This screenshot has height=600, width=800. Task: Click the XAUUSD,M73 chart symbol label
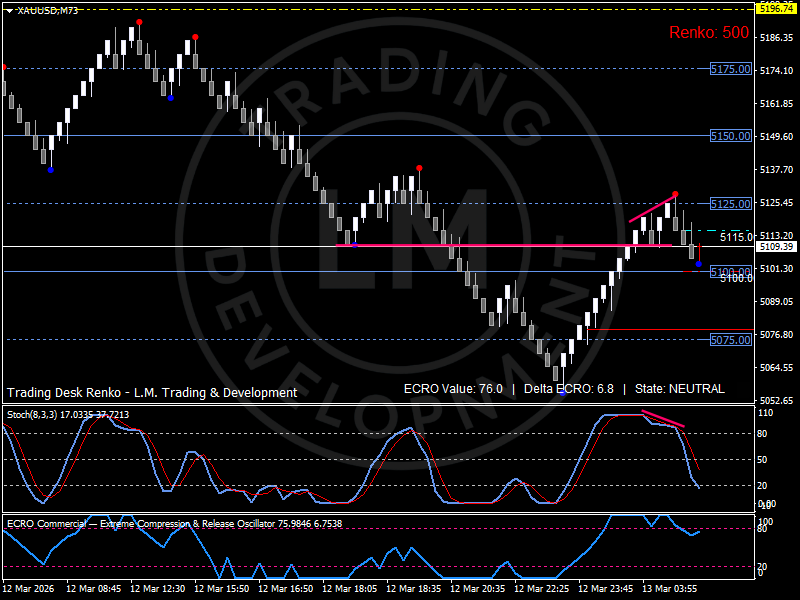[47, 10]
